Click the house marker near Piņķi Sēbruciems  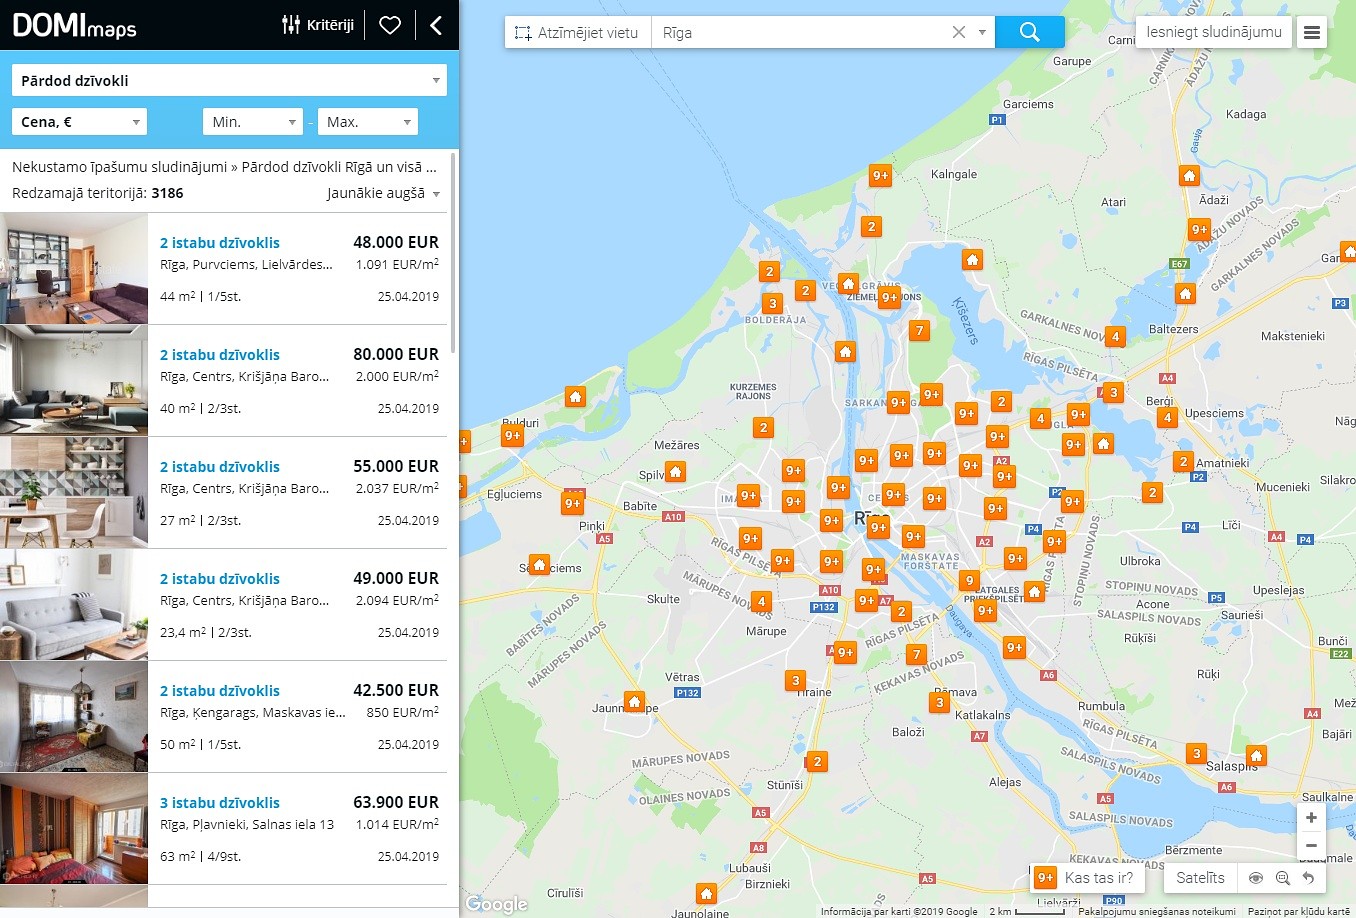point(540,565)
